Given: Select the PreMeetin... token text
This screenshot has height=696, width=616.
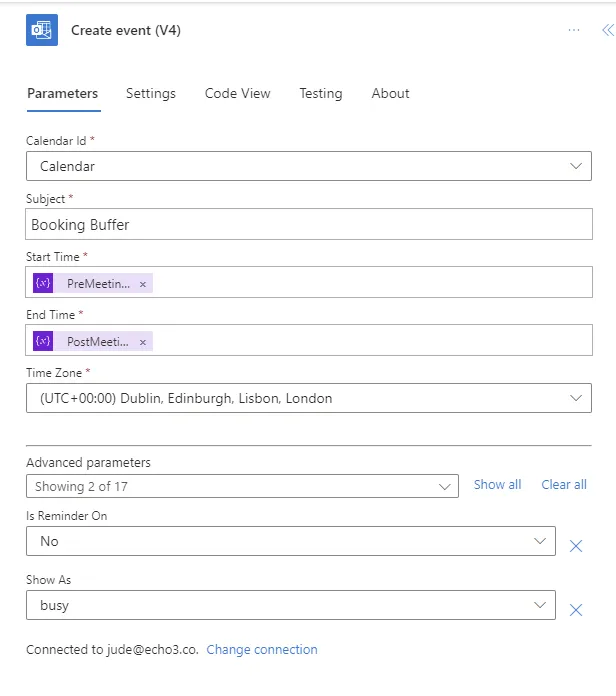Looking at the screenshot, I should pos(99,284).
